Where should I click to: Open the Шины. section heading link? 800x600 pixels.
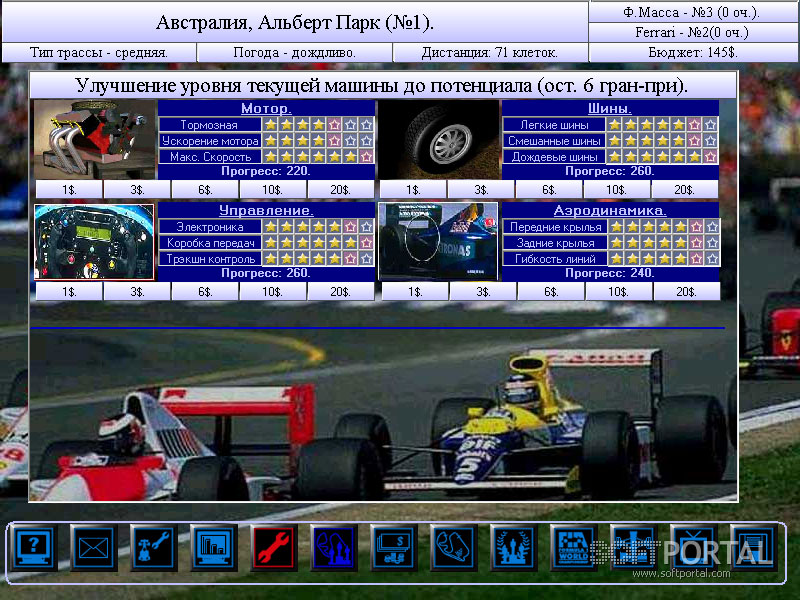[610, 108]
